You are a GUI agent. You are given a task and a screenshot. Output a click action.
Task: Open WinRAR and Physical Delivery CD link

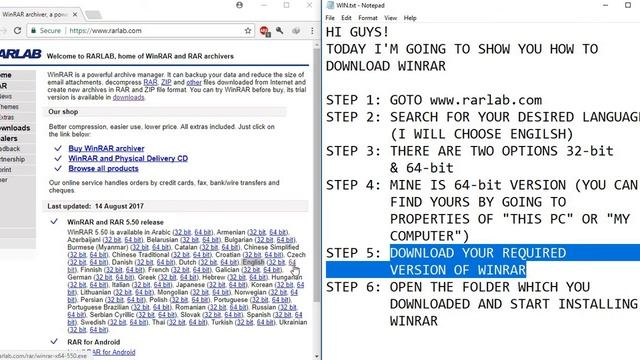coord(128,158)
